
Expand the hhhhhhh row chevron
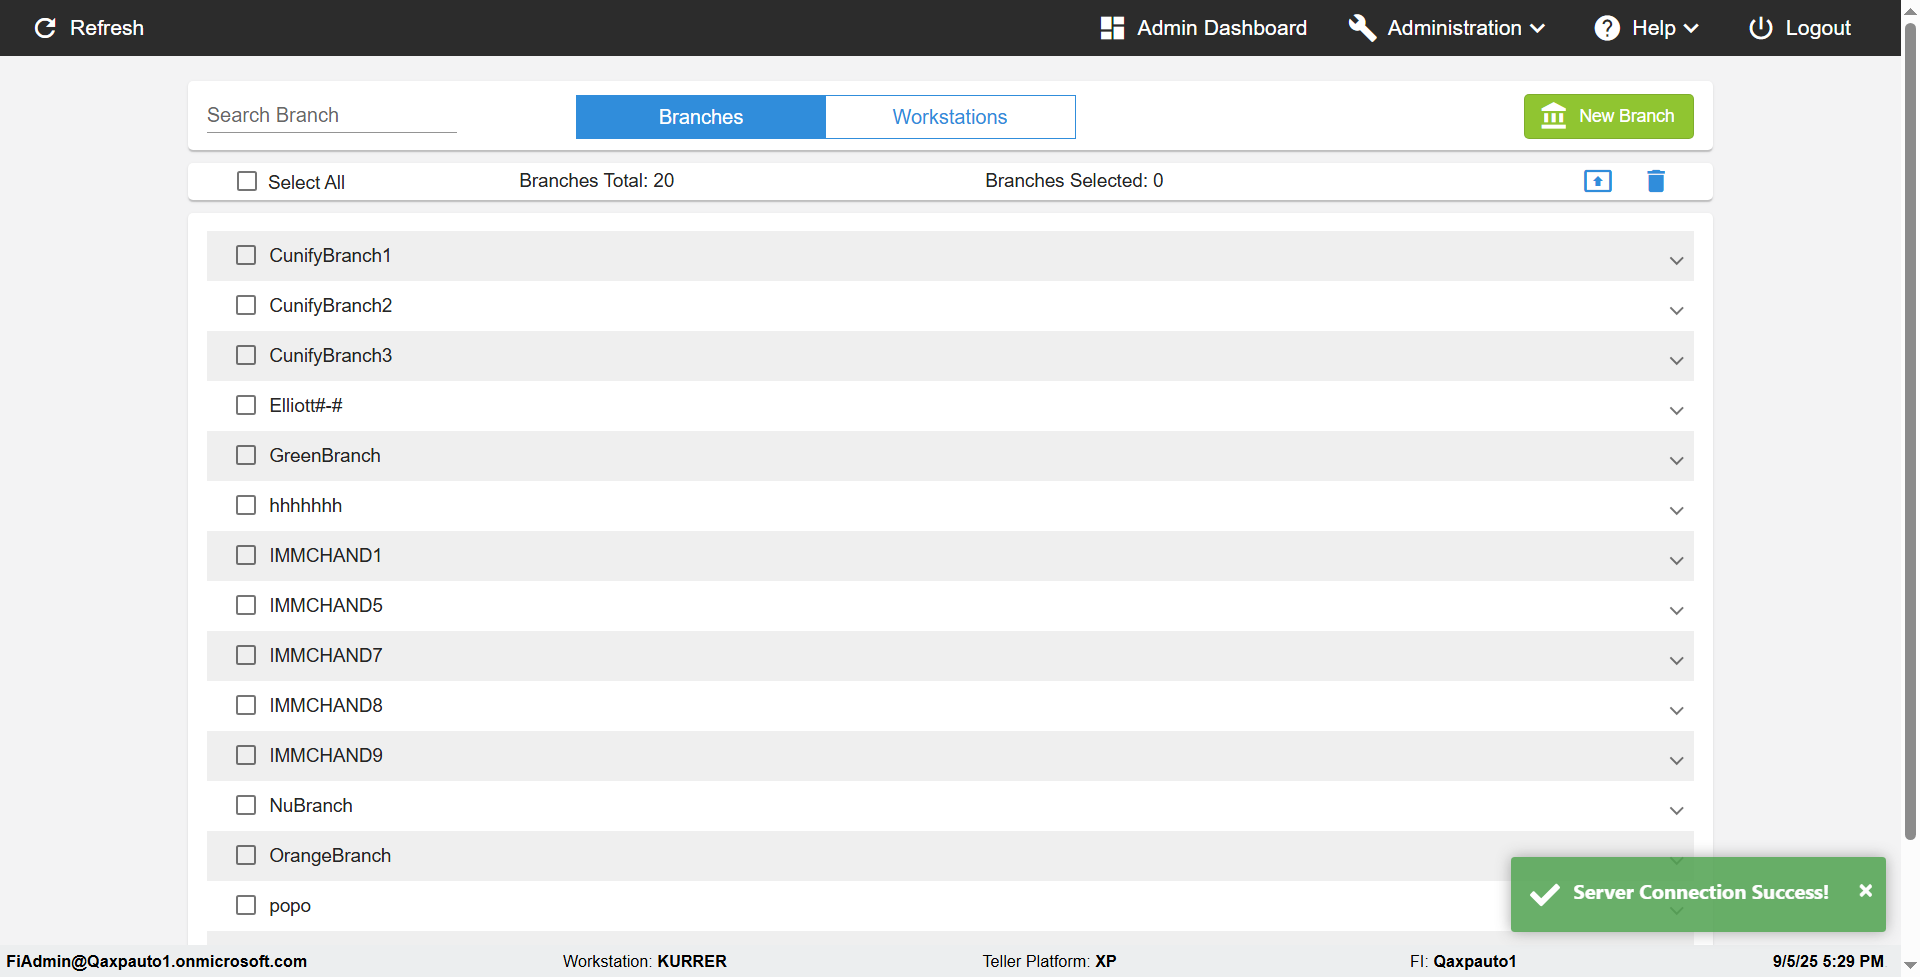[1677, 511]
